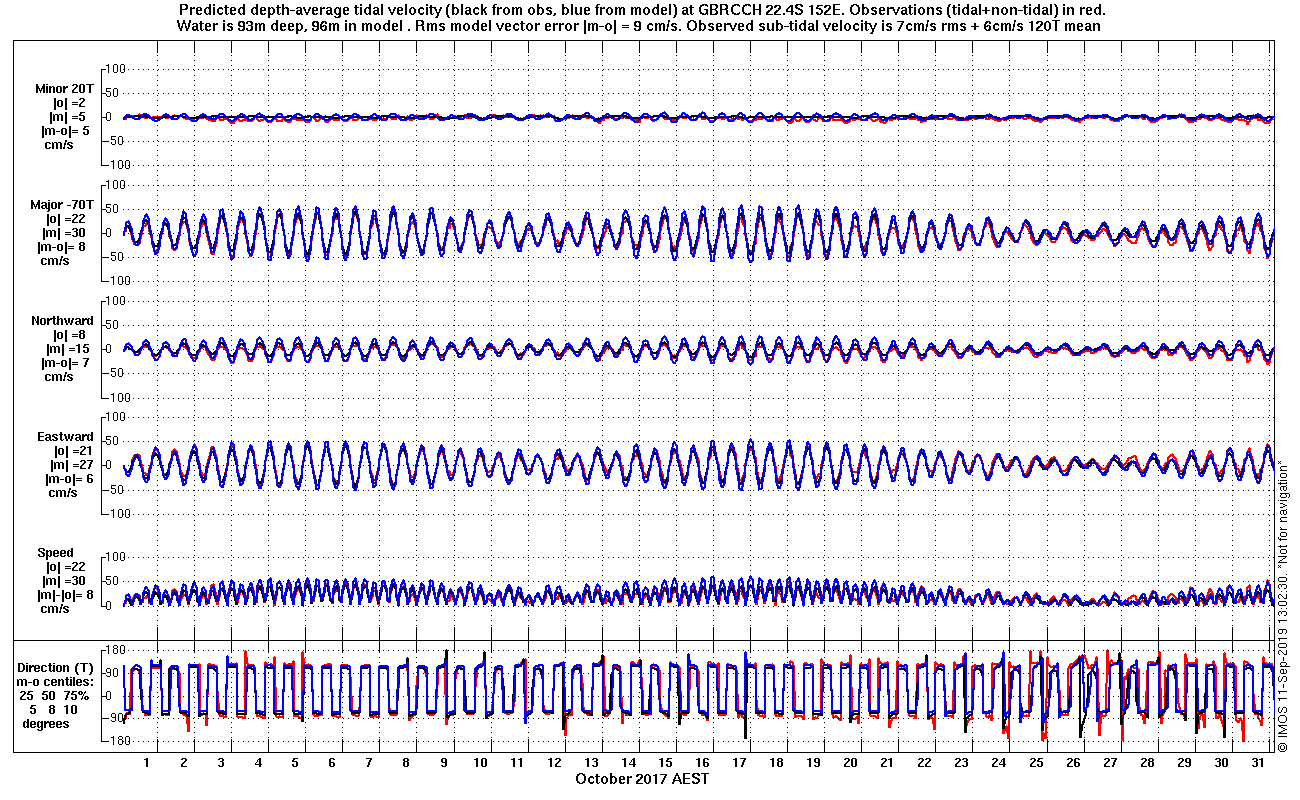1300x800 pixels.
Task: Click '|m|-|o|= 8' in the Speed panel
Action: click(x=65, y=595)
